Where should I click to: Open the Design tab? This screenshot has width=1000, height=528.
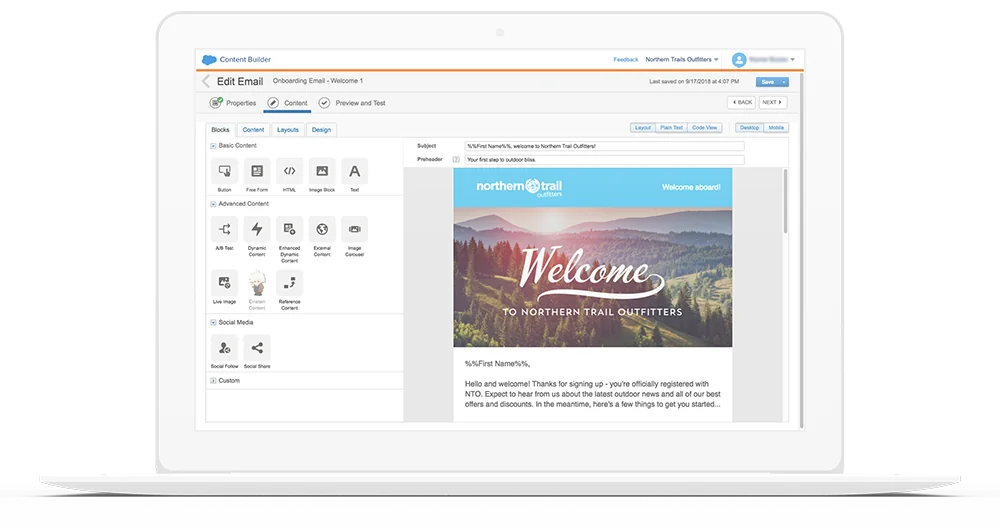[x=321, y=129]
